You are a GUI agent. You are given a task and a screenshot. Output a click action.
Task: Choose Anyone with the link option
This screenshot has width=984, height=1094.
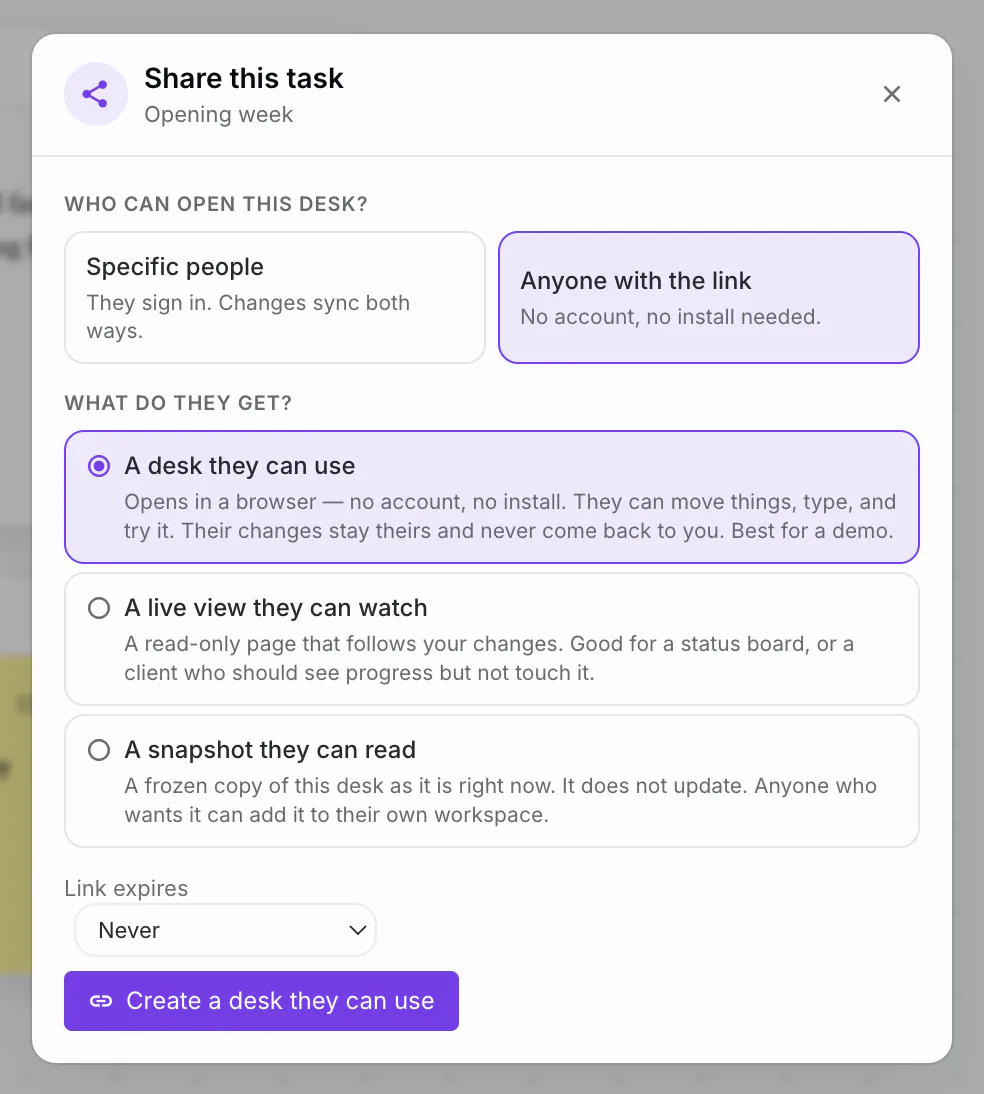click(x=708, y=297)
